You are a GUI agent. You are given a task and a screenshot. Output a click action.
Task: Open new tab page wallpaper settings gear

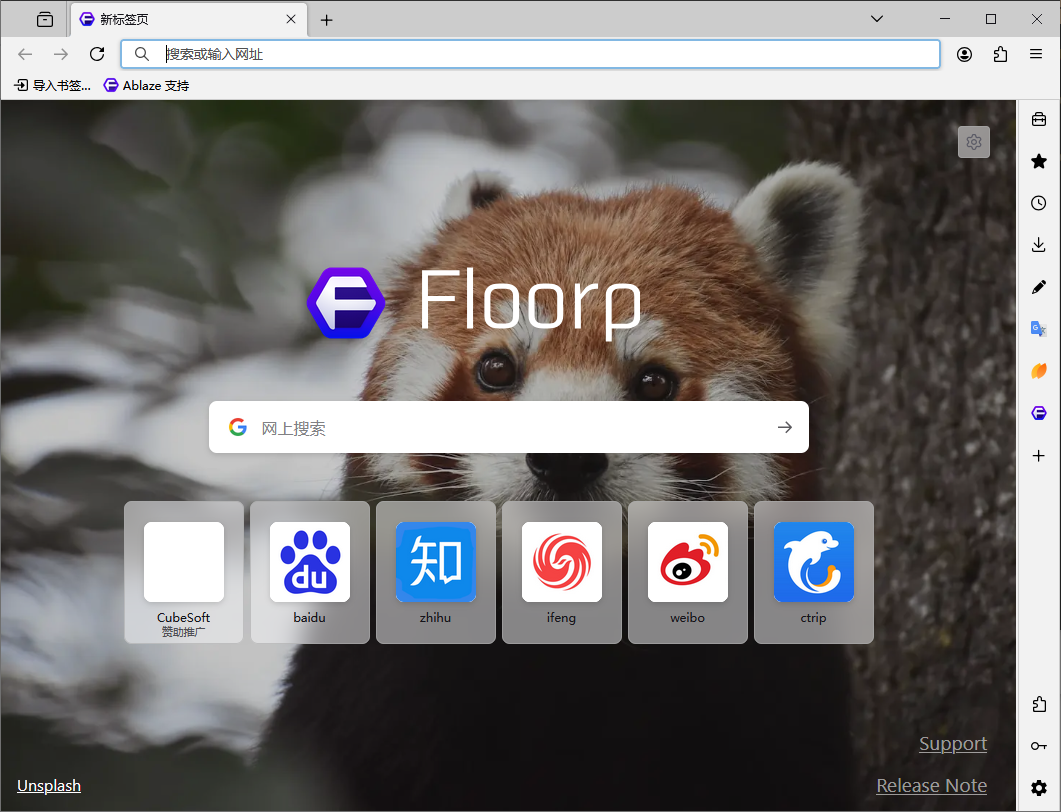(x=973, y=141)
